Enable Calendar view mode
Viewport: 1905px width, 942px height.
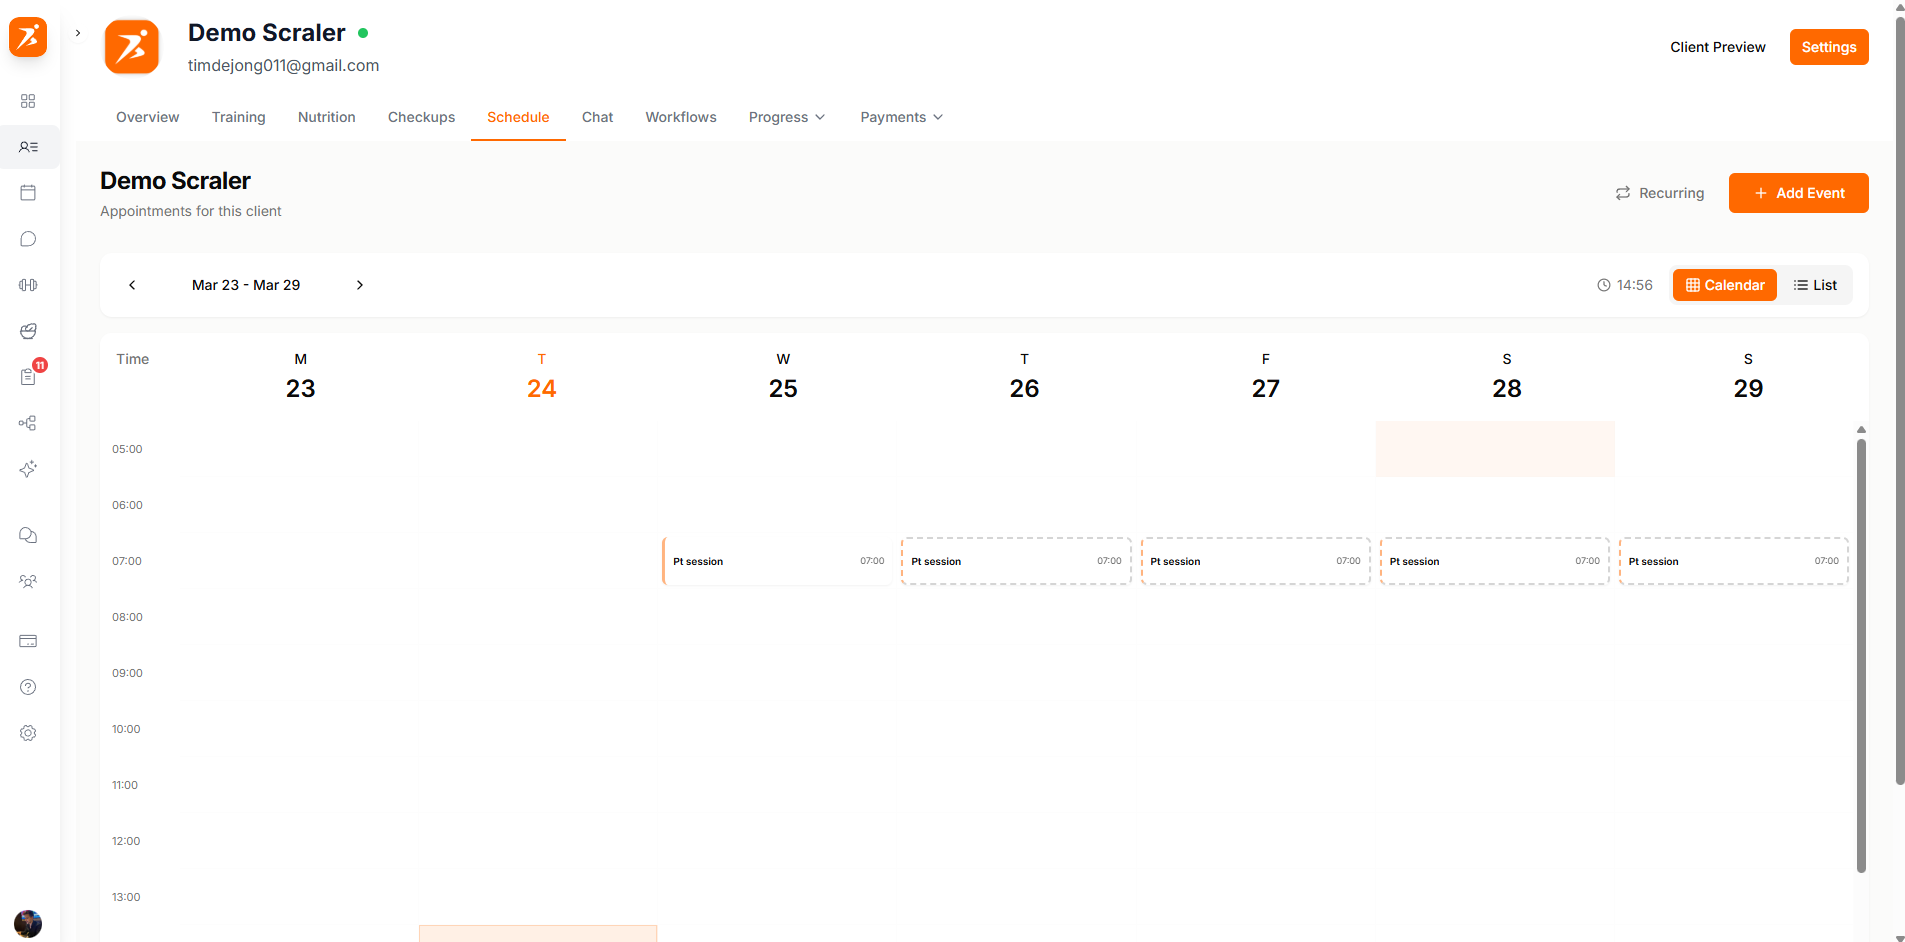tap(1724, 285)
